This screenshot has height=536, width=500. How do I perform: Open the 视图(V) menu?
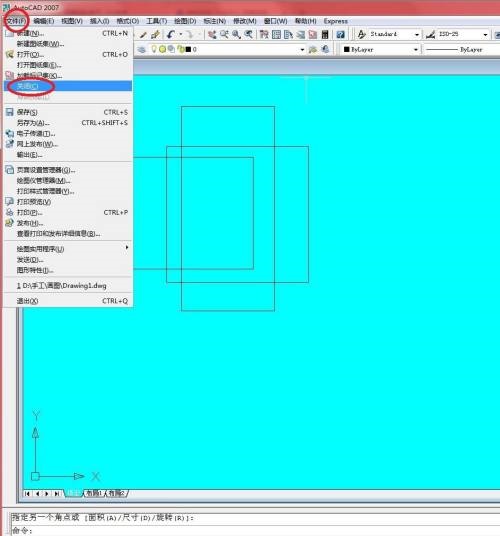72,21
